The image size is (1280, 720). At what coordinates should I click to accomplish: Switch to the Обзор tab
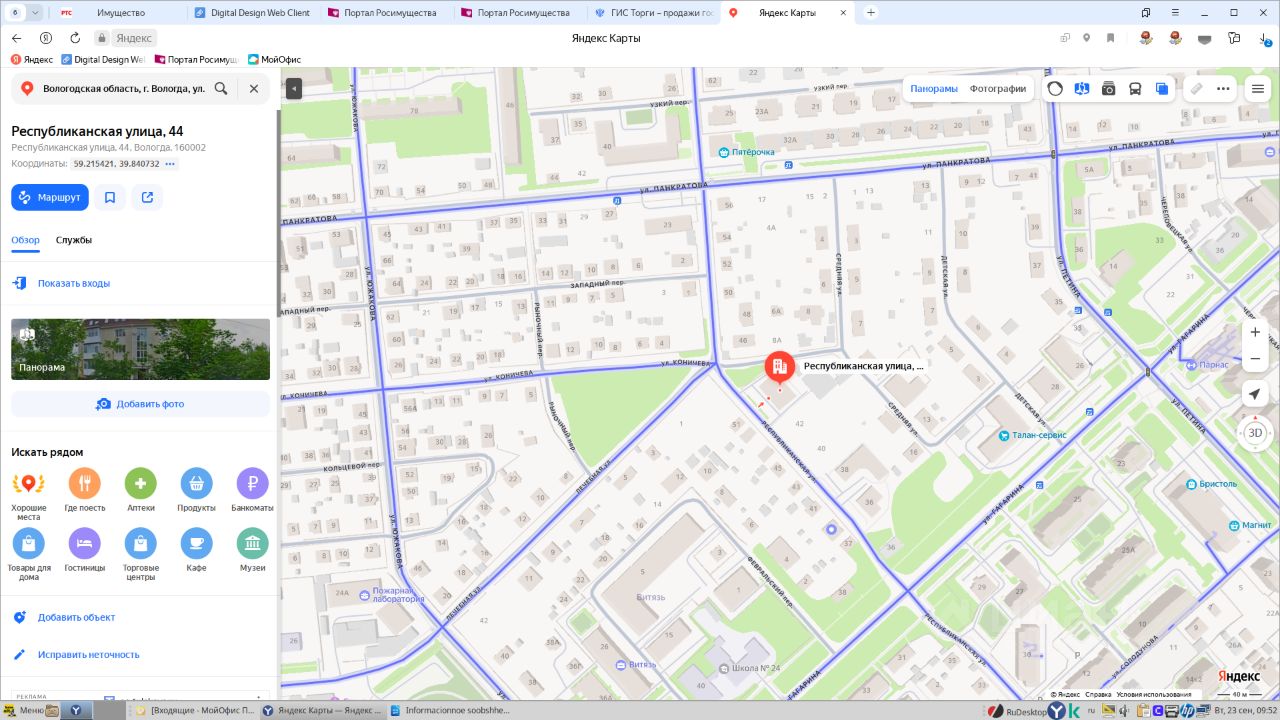(26, 240)
